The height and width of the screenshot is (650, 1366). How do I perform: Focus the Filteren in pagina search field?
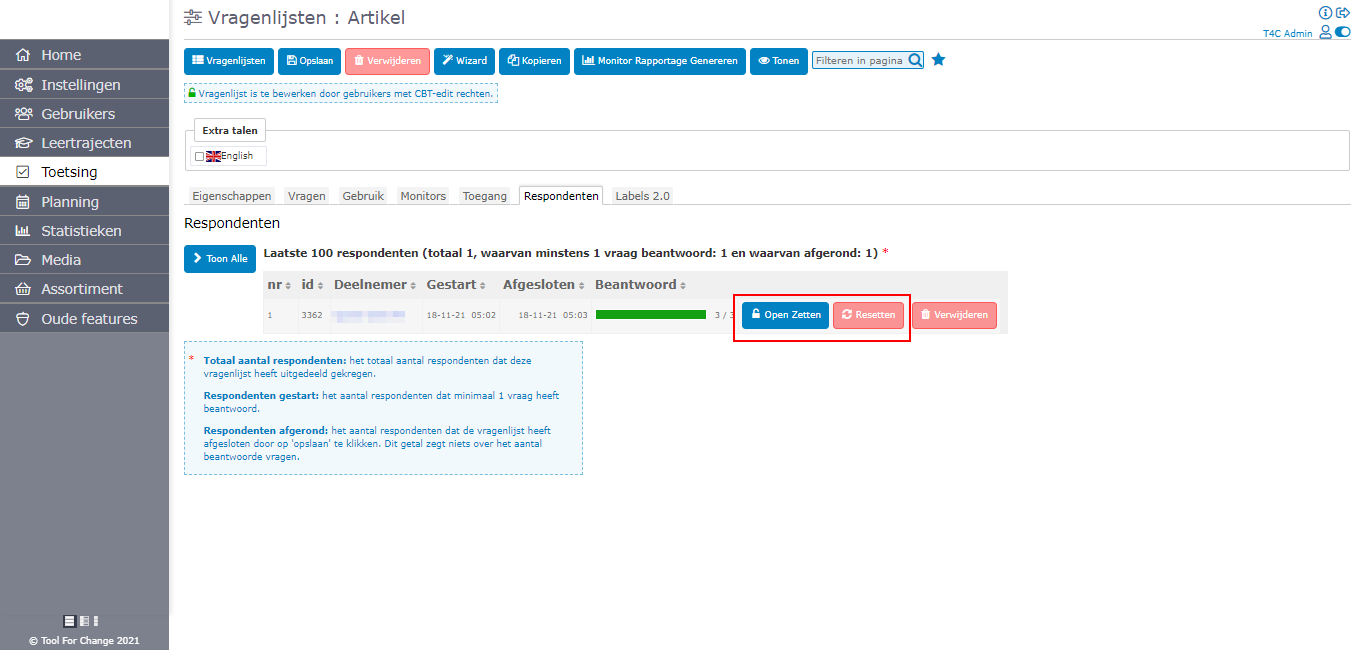tap(859, 61)
